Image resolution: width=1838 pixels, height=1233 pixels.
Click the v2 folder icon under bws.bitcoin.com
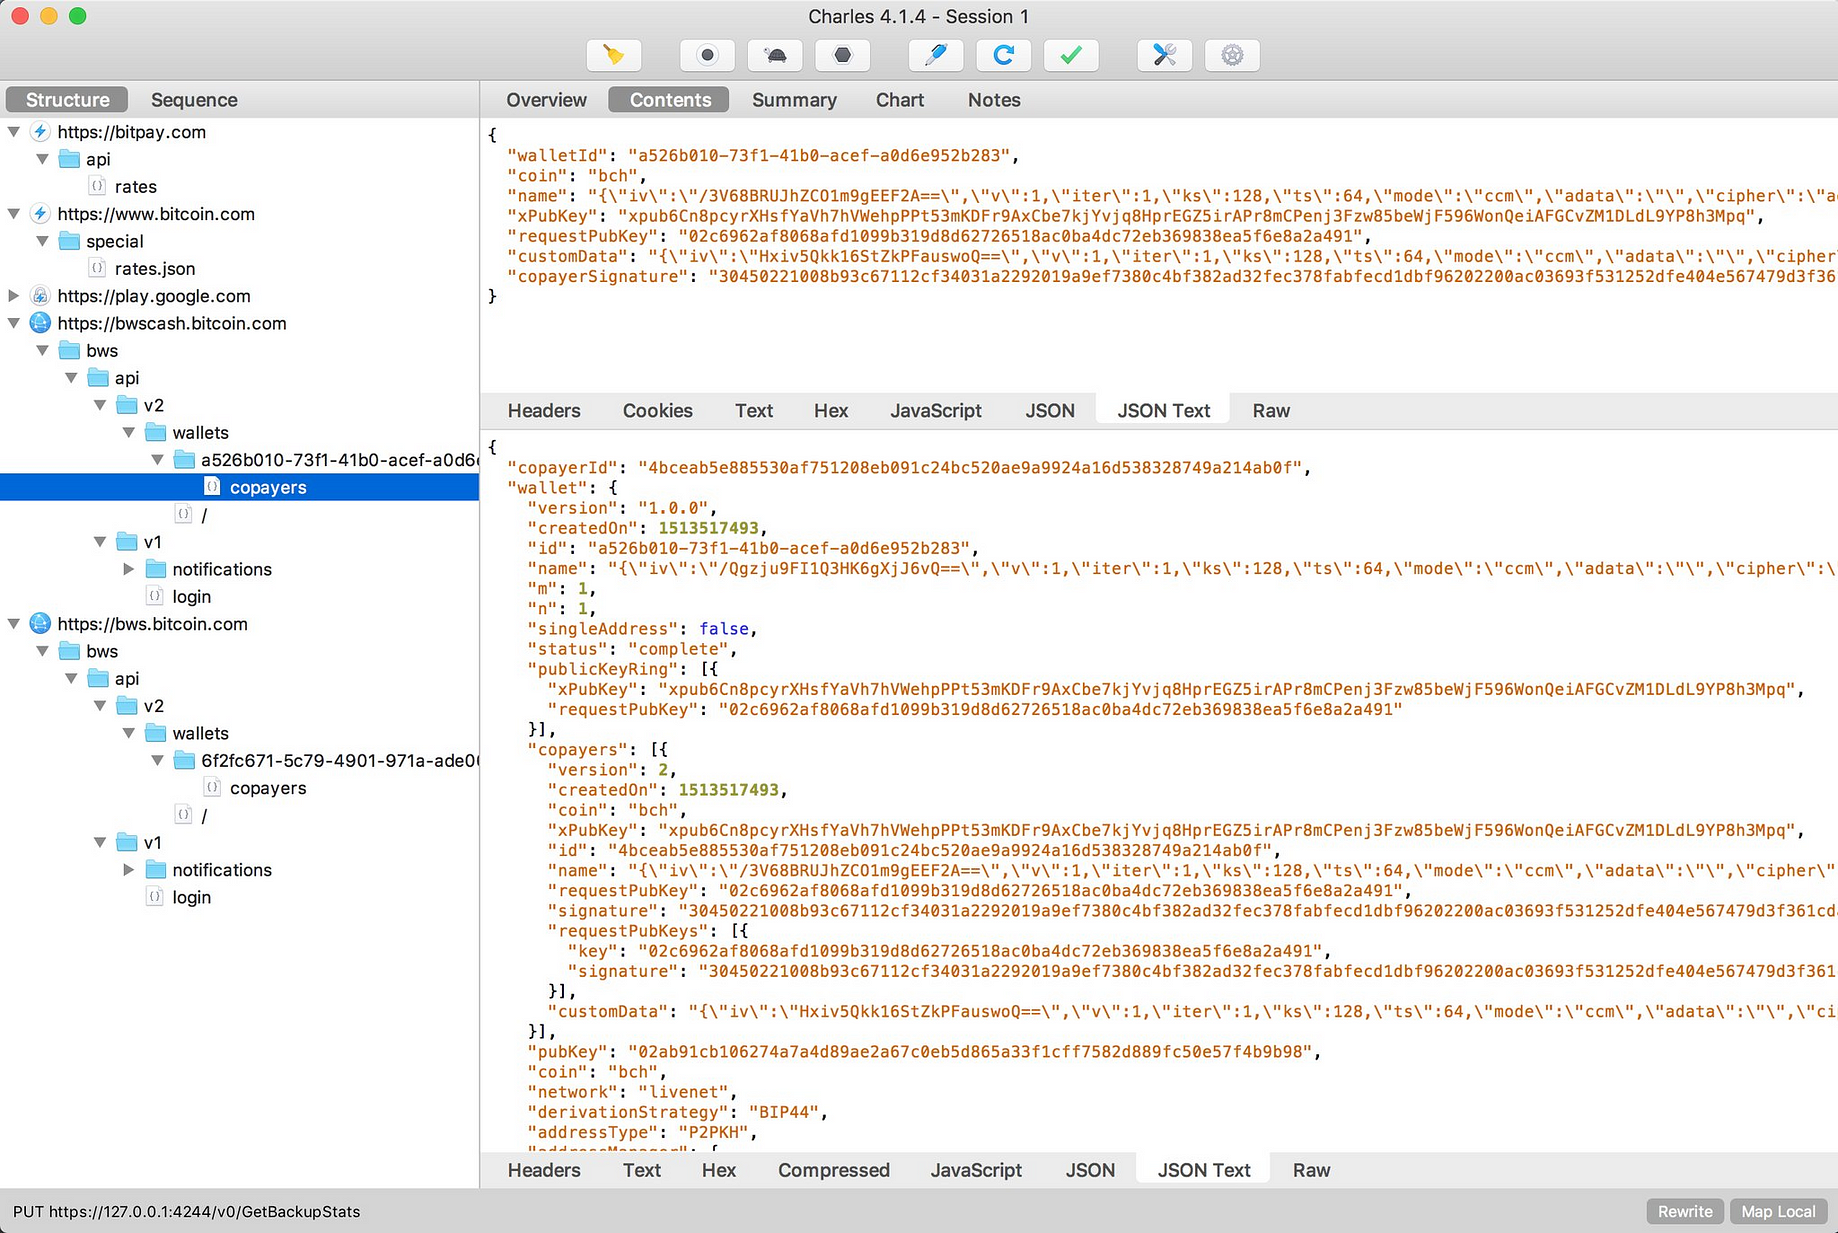tap(127, 706)
